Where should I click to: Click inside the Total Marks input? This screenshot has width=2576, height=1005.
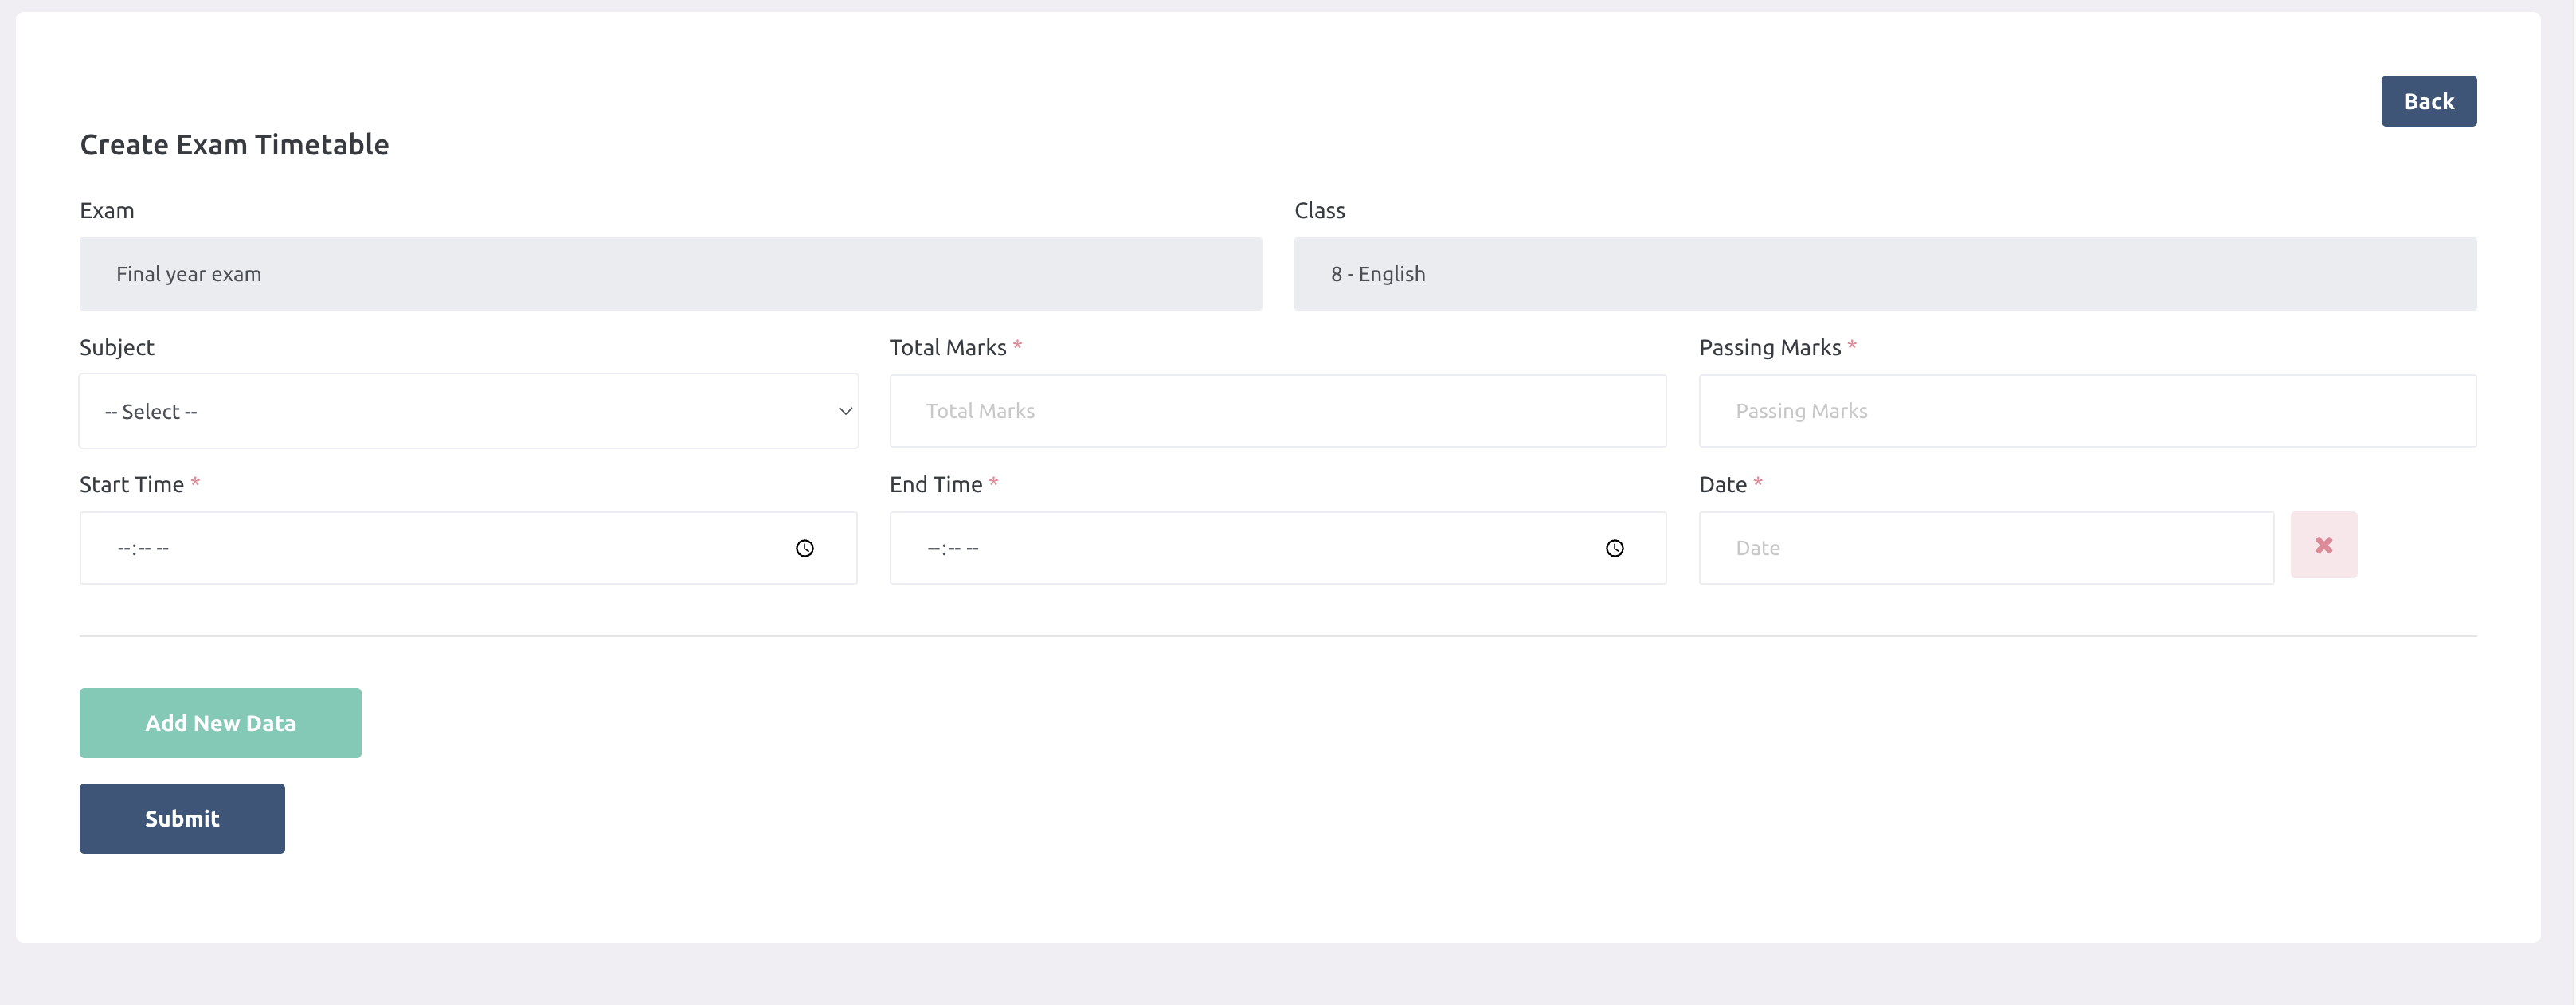pos(1277,410)
